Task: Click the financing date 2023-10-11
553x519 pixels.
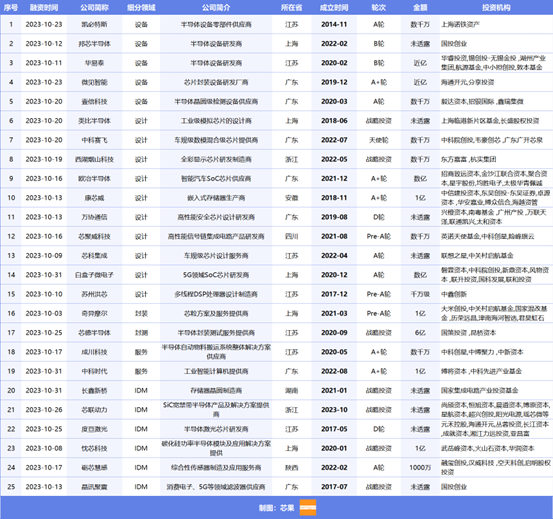Action: 44,63
